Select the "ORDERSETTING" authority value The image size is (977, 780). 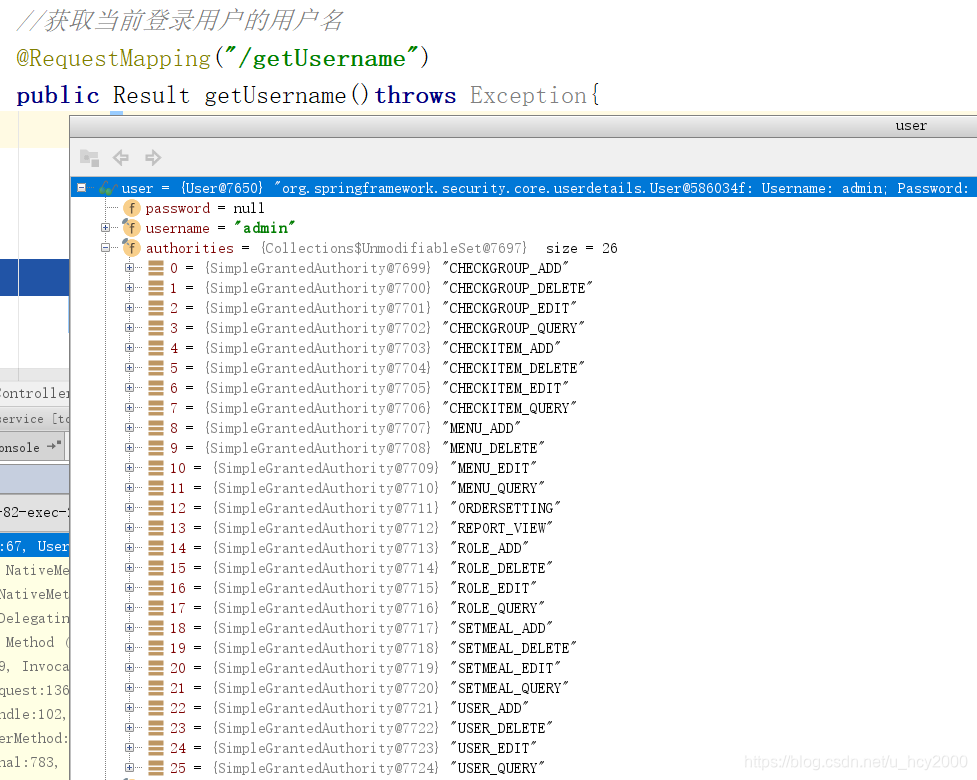point(505,508)
